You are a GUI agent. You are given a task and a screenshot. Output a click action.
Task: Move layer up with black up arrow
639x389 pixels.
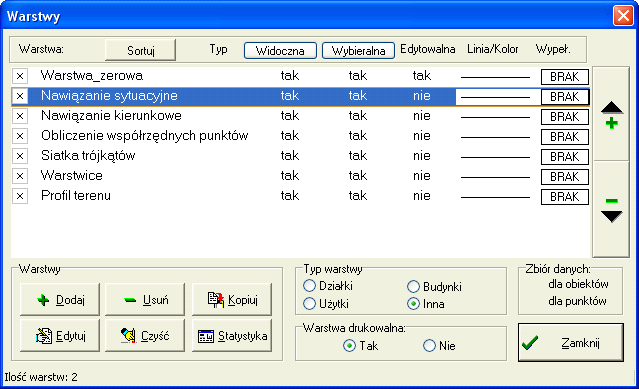(x=611, y=108)
